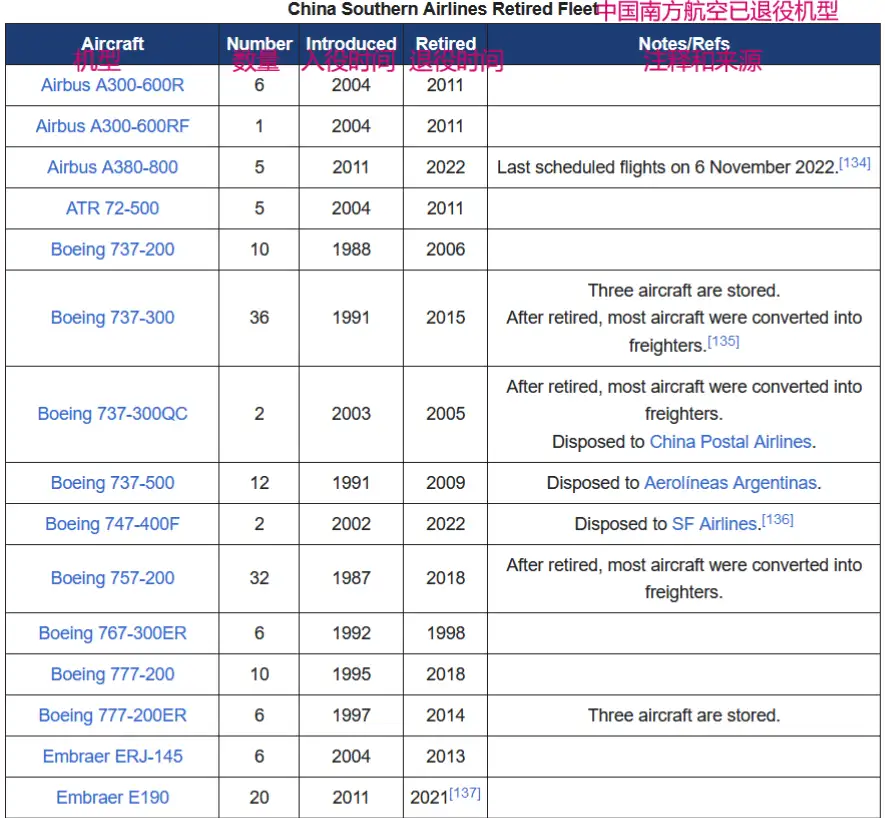Image resolution: width=885 pixels, height=818 pixels.
Task: Open the Airbus A380-800 link
Action: pos(112,167)
